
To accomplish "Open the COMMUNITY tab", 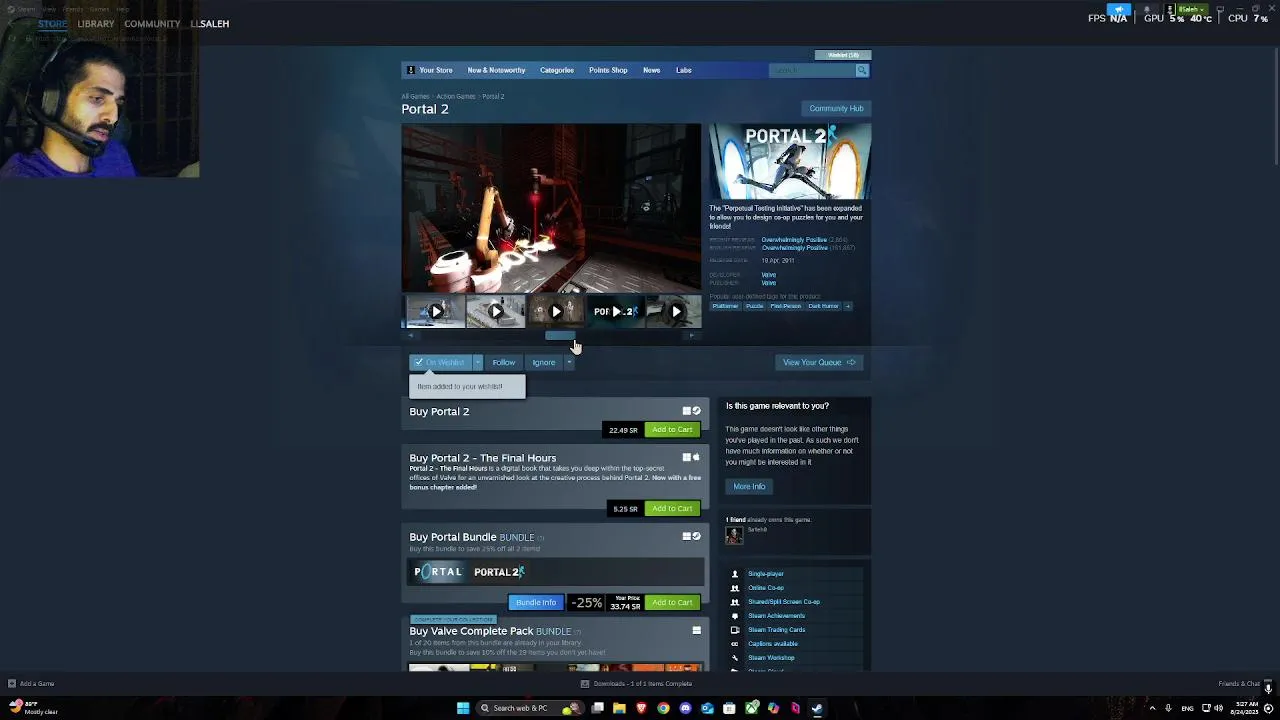I will tap(152, 23).
